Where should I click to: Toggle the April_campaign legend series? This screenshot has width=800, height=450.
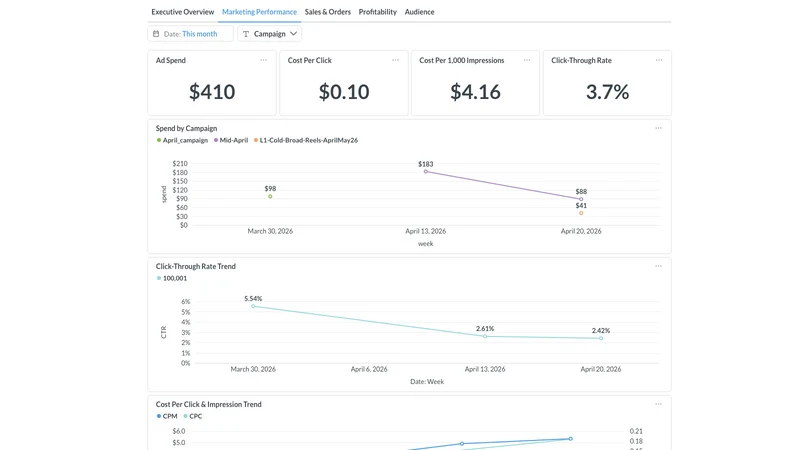182,140
